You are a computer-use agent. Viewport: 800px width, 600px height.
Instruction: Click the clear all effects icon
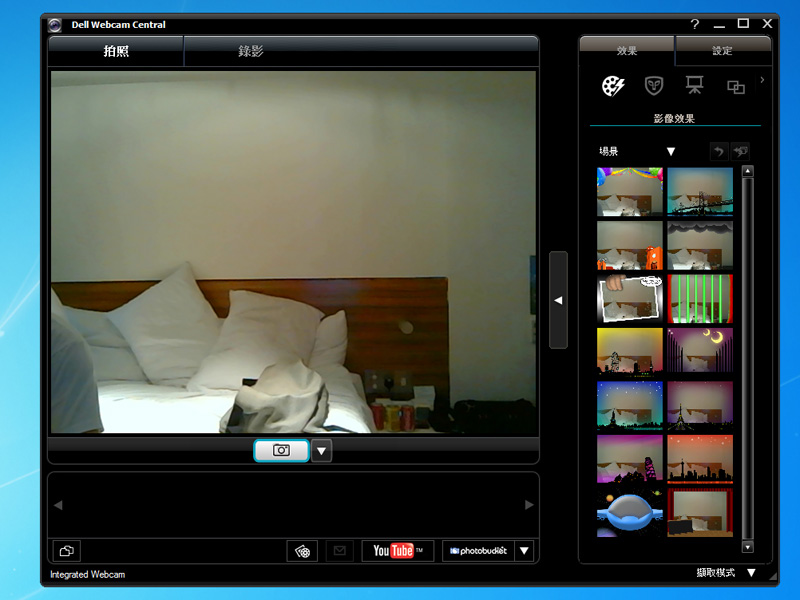tap(740, 151)
